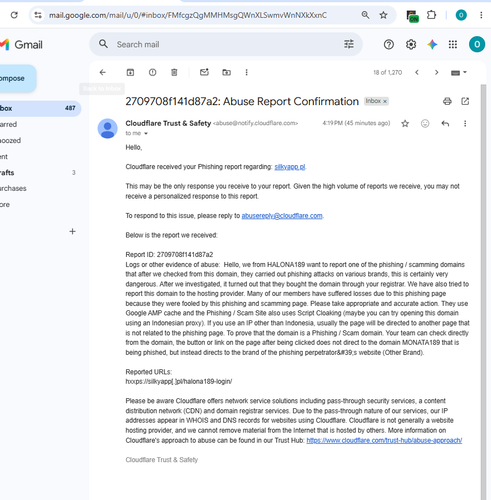This screenshot has height=500, width=491.
Task: Click the zoom magnifier icon in address bar
Action: coord(365,15)
